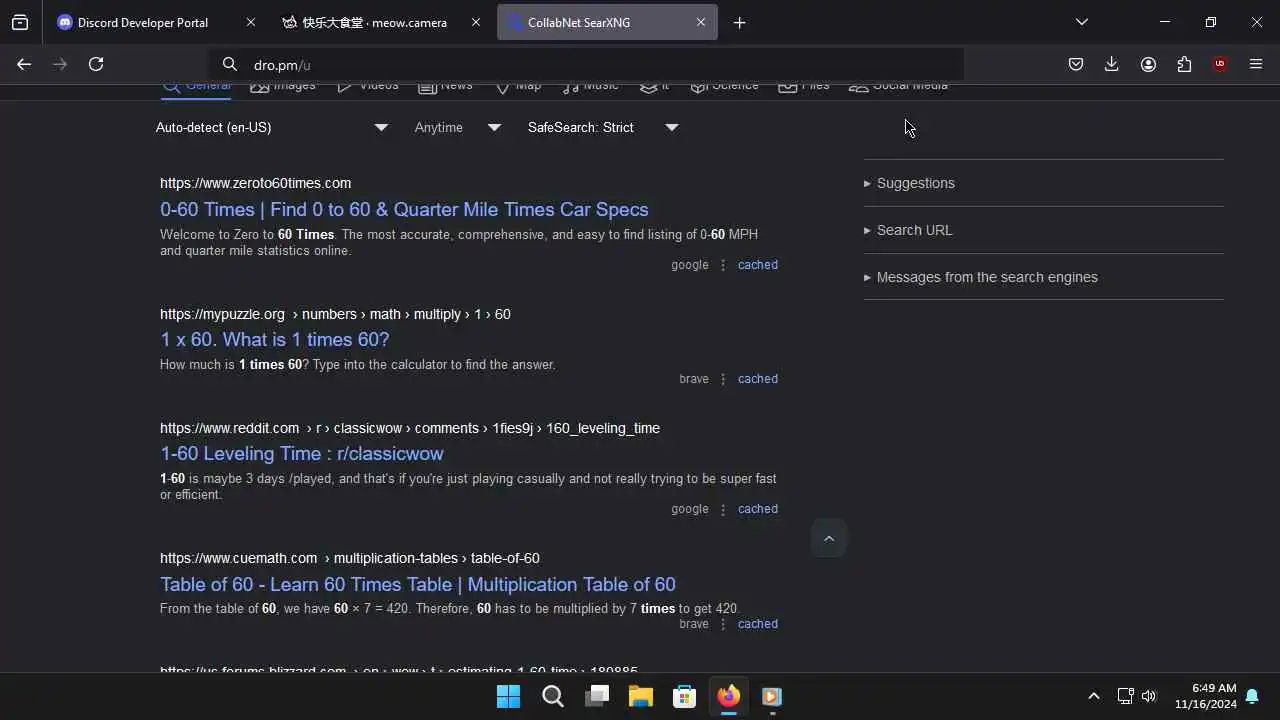
Task: Open the Firefox downloads panel
Action: pos(1112,64)
